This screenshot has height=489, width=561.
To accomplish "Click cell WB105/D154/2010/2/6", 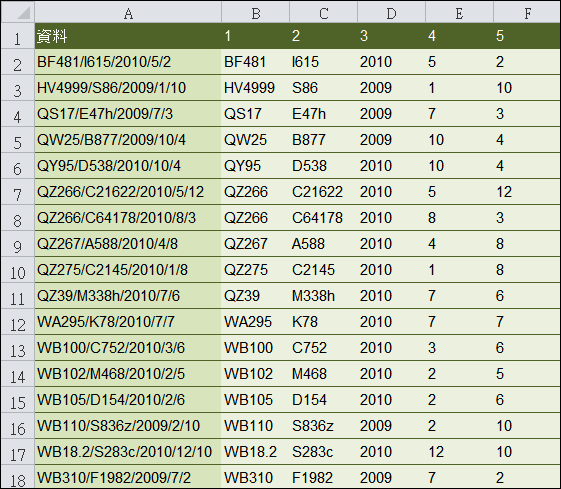I will pyautogui.click(x=128, y=400).
